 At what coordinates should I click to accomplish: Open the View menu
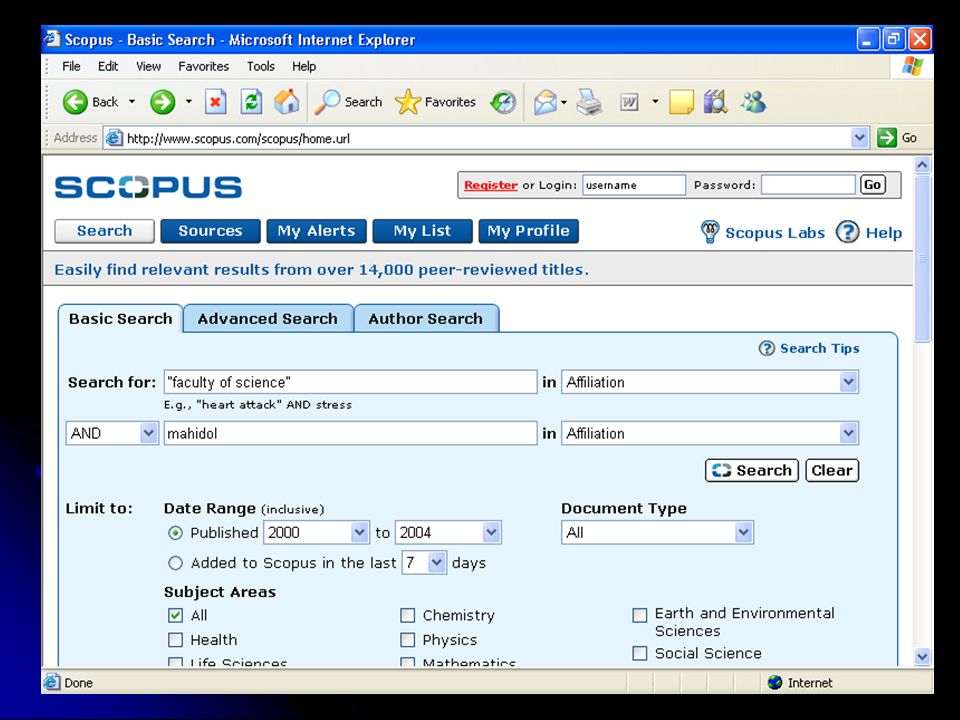(x=148, y=66)
